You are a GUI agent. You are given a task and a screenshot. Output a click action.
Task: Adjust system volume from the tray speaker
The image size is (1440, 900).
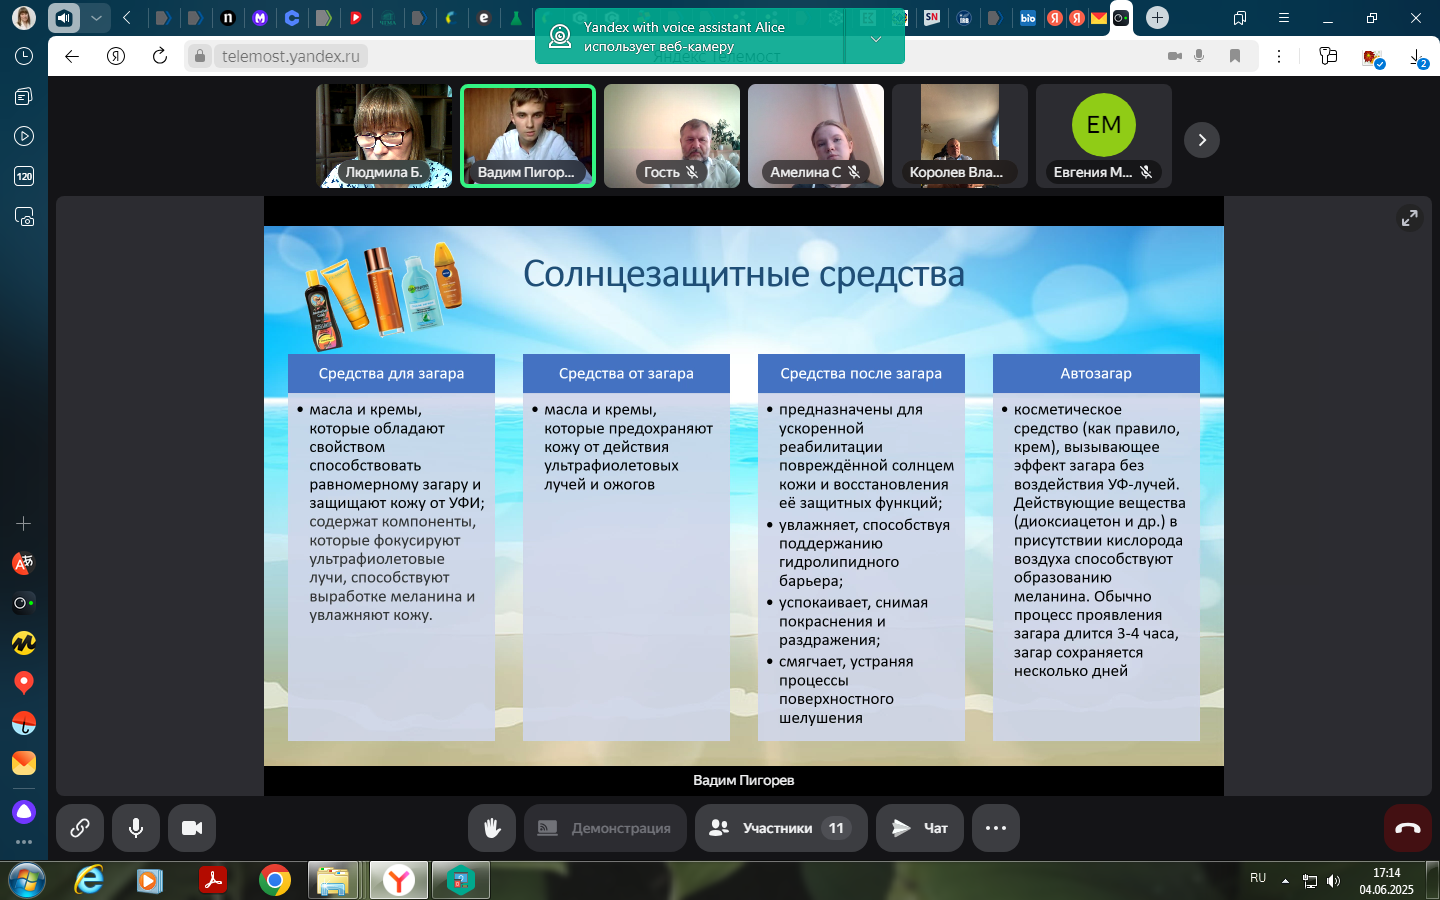(1333, 881)
